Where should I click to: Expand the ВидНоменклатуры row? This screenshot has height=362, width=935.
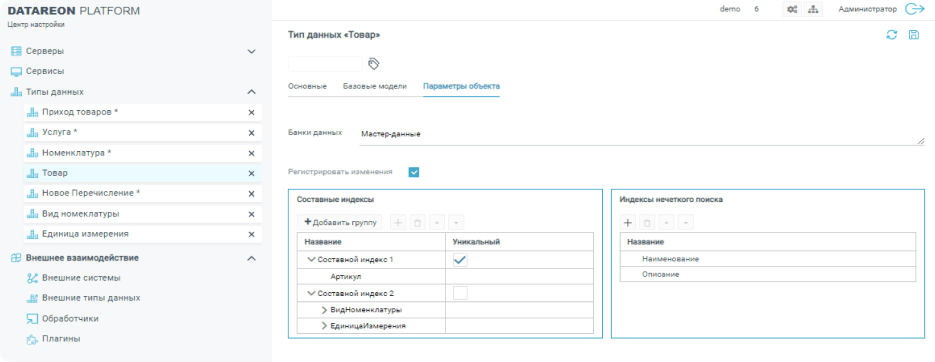[324, 310]
